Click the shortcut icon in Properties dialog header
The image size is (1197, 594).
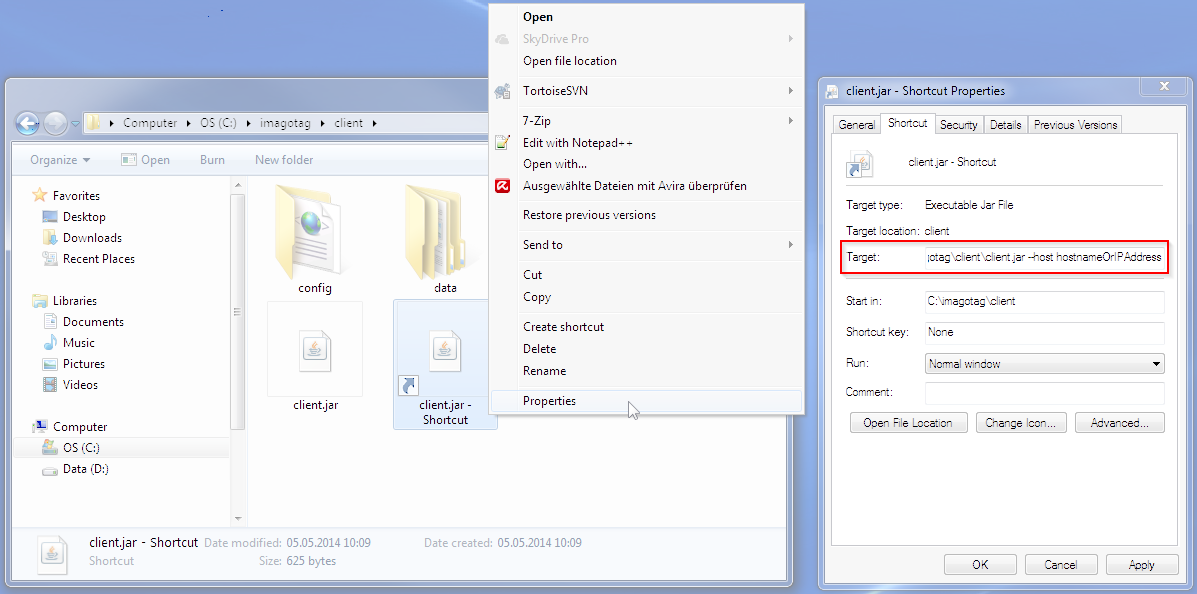[859, 163]
